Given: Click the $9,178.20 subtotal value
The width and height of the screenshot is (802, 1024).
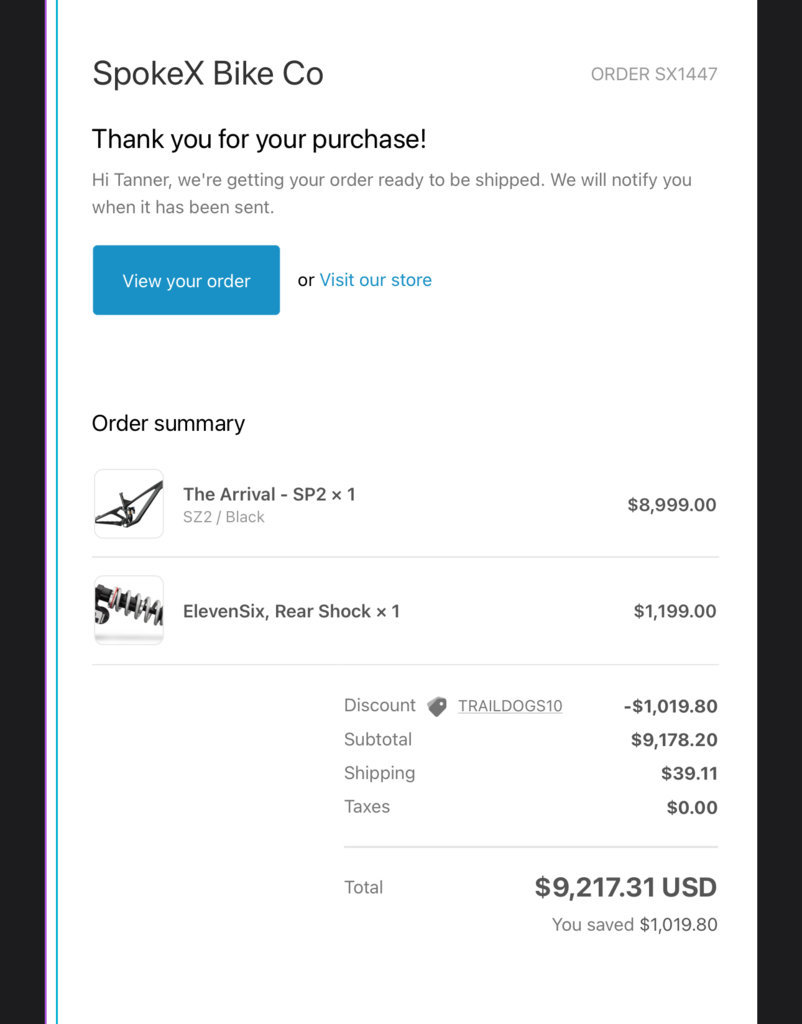Looking at the screenshot, I should coord(674,740).
